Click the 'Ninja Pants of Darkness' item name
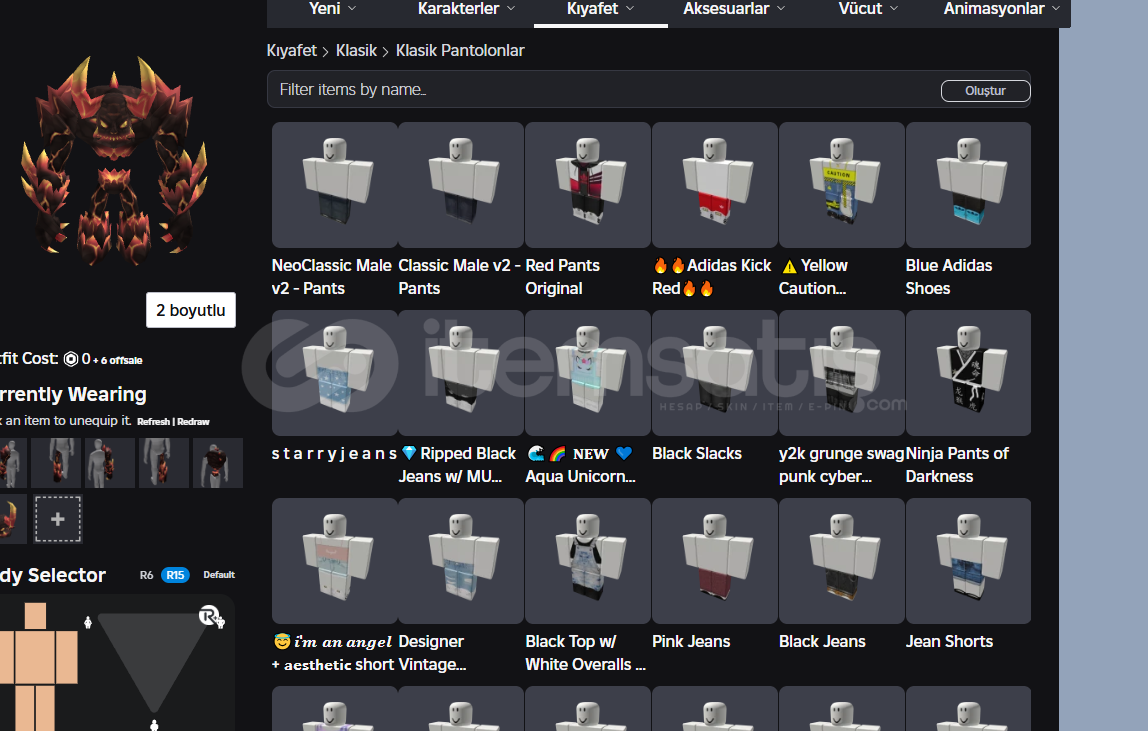This screenshot has height=731, width=1148. (x=957, y=464)
